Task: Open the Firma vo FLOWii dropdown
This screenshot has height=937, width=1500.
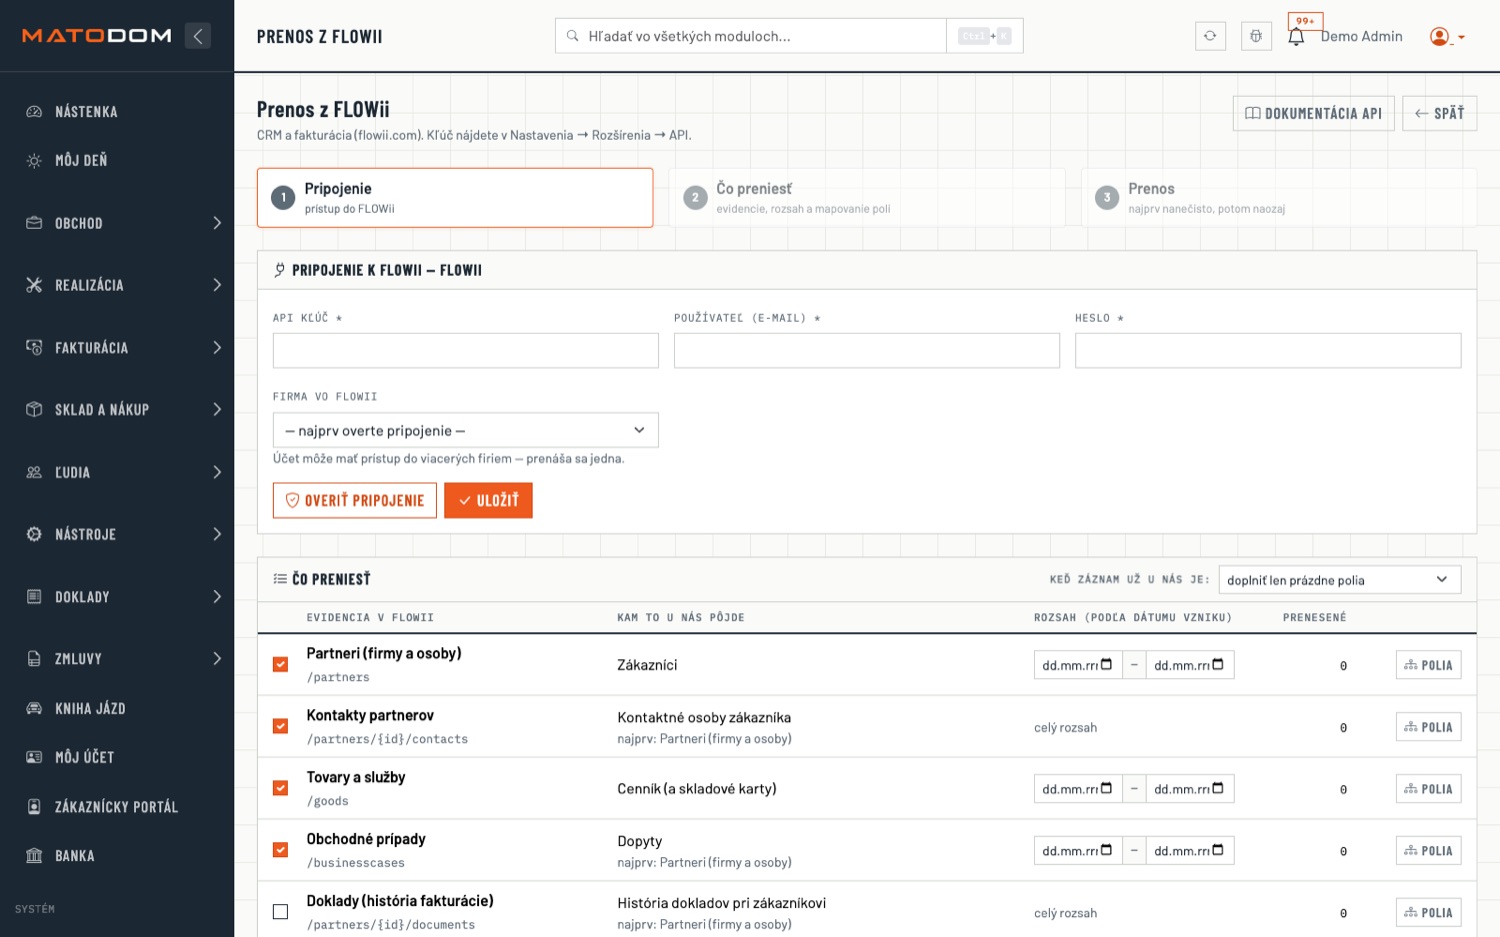Action: [465, 430]
